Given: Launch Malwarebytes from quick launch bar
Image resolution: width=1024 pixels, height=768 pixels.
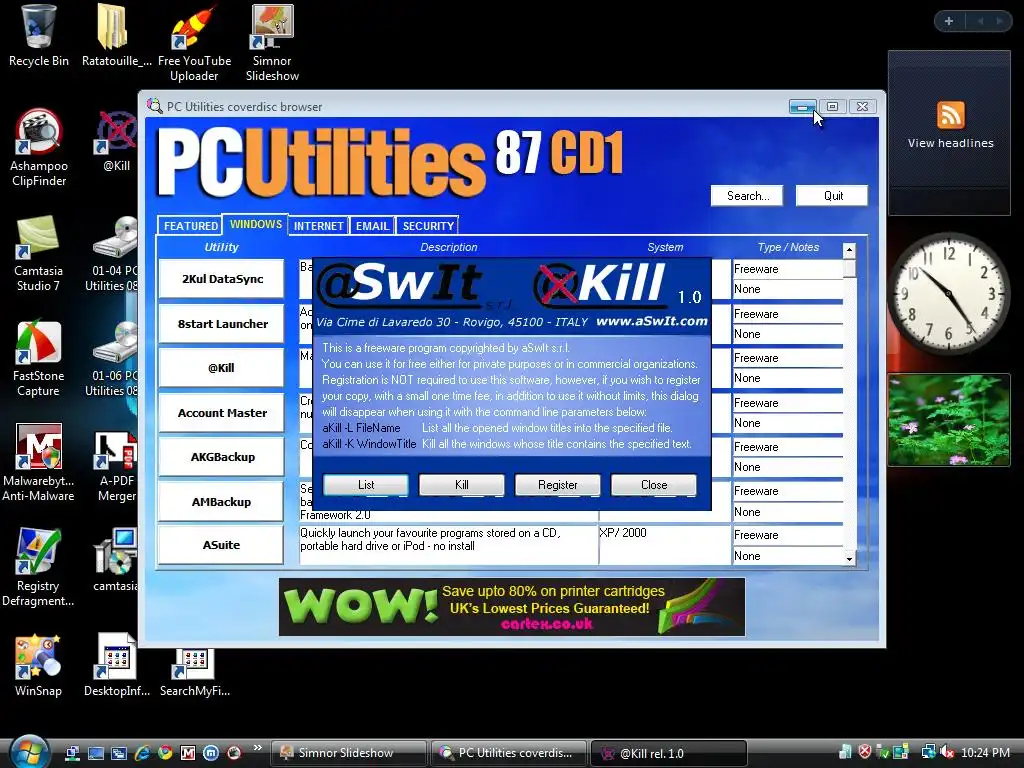Looking at the screenshot, I should tap(187, 752).
